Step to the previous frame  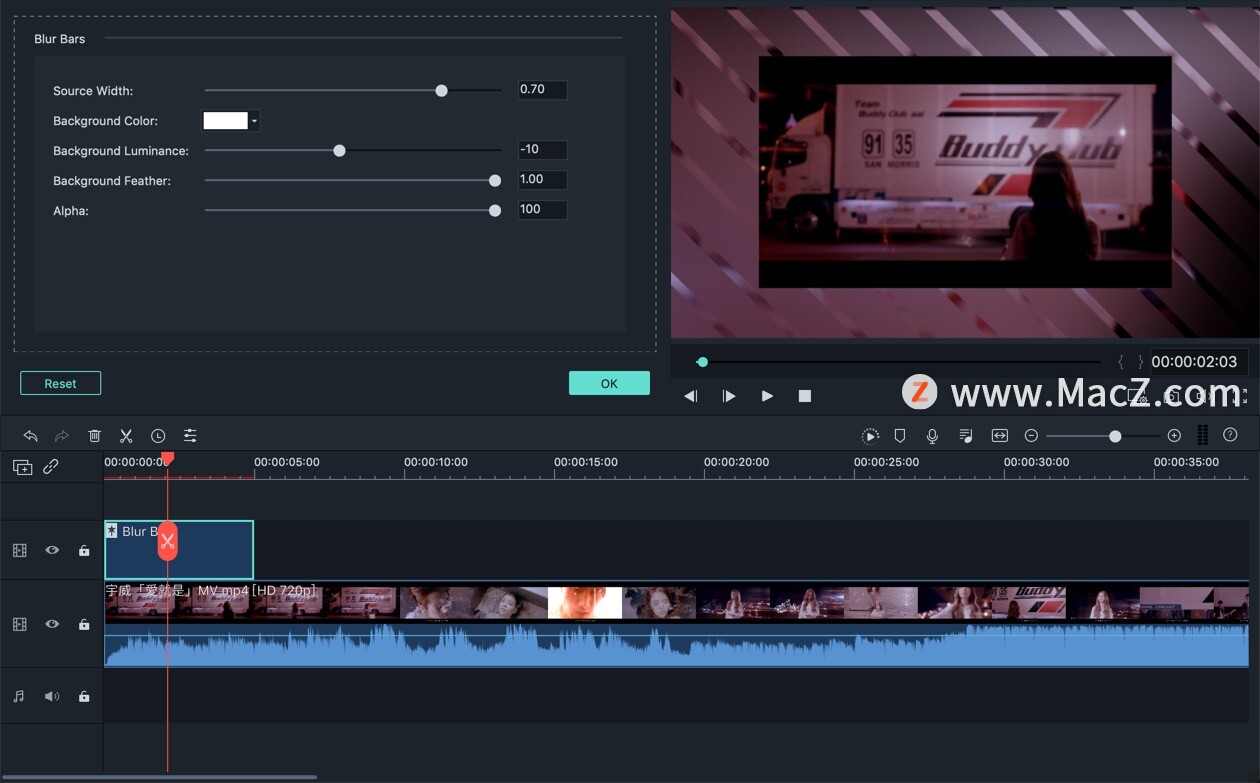pos(690,396)
